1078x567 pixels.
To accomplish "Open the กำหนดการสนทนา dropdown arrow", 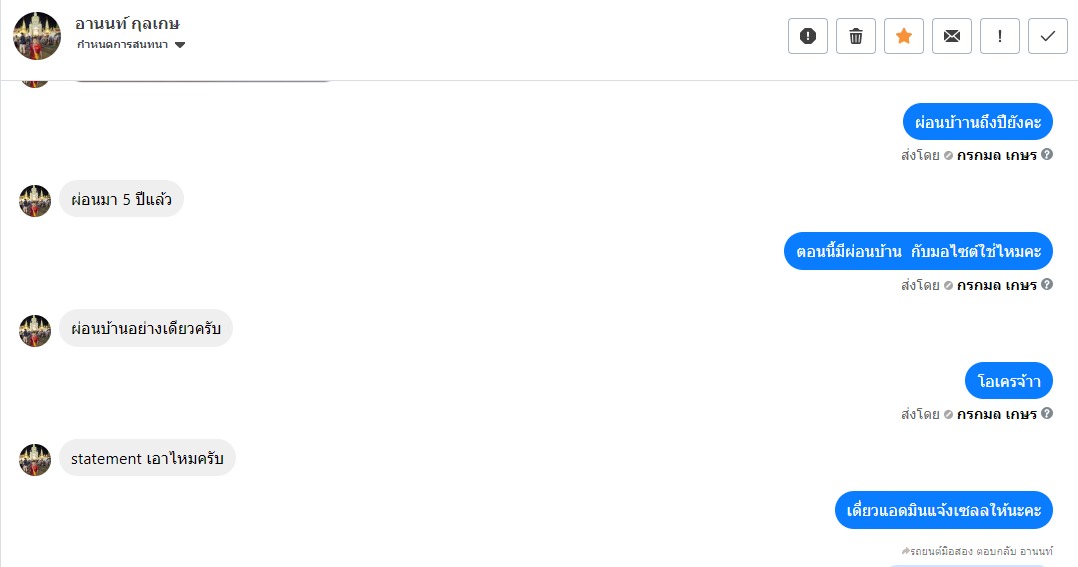I will tap(180, 45).
